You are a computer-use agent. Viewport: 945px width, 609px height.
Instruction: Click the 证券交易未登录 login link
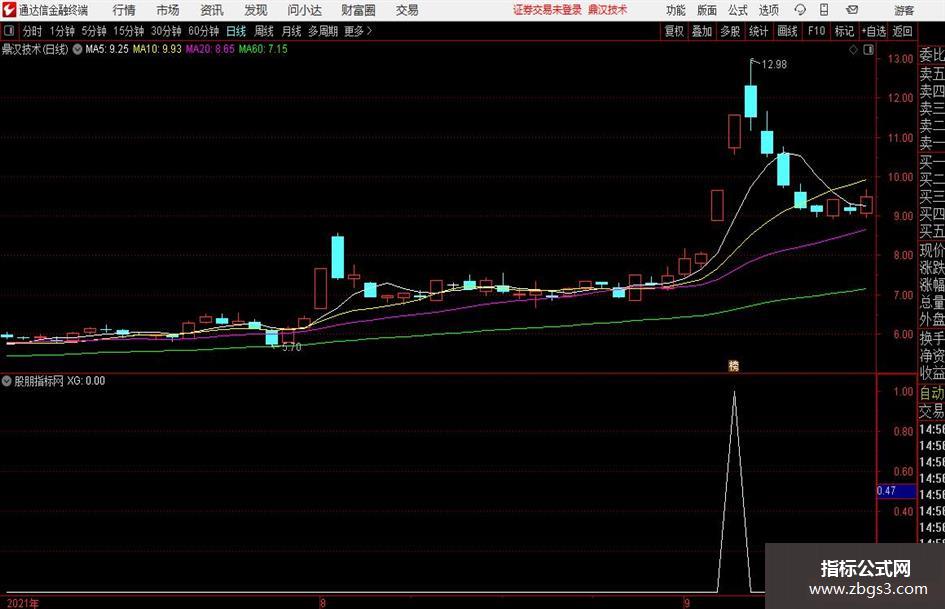(547, 10)
